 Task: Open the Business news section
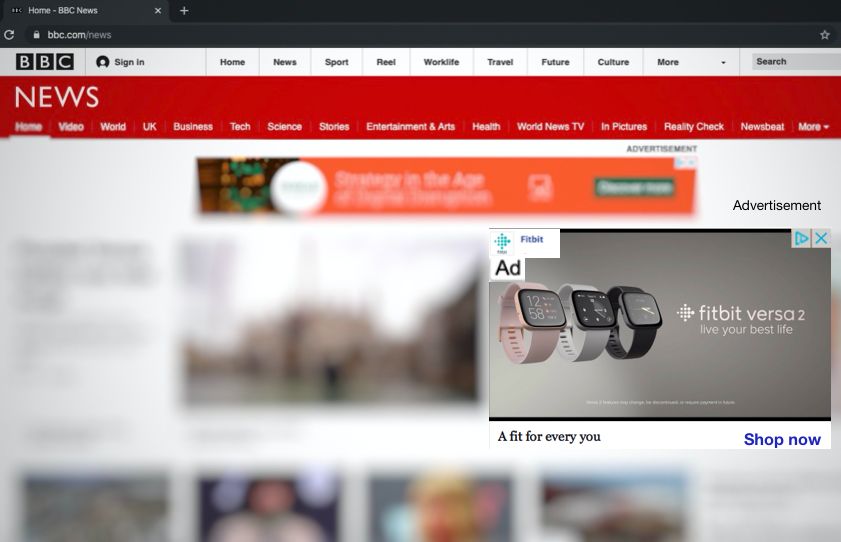point(193,127)
